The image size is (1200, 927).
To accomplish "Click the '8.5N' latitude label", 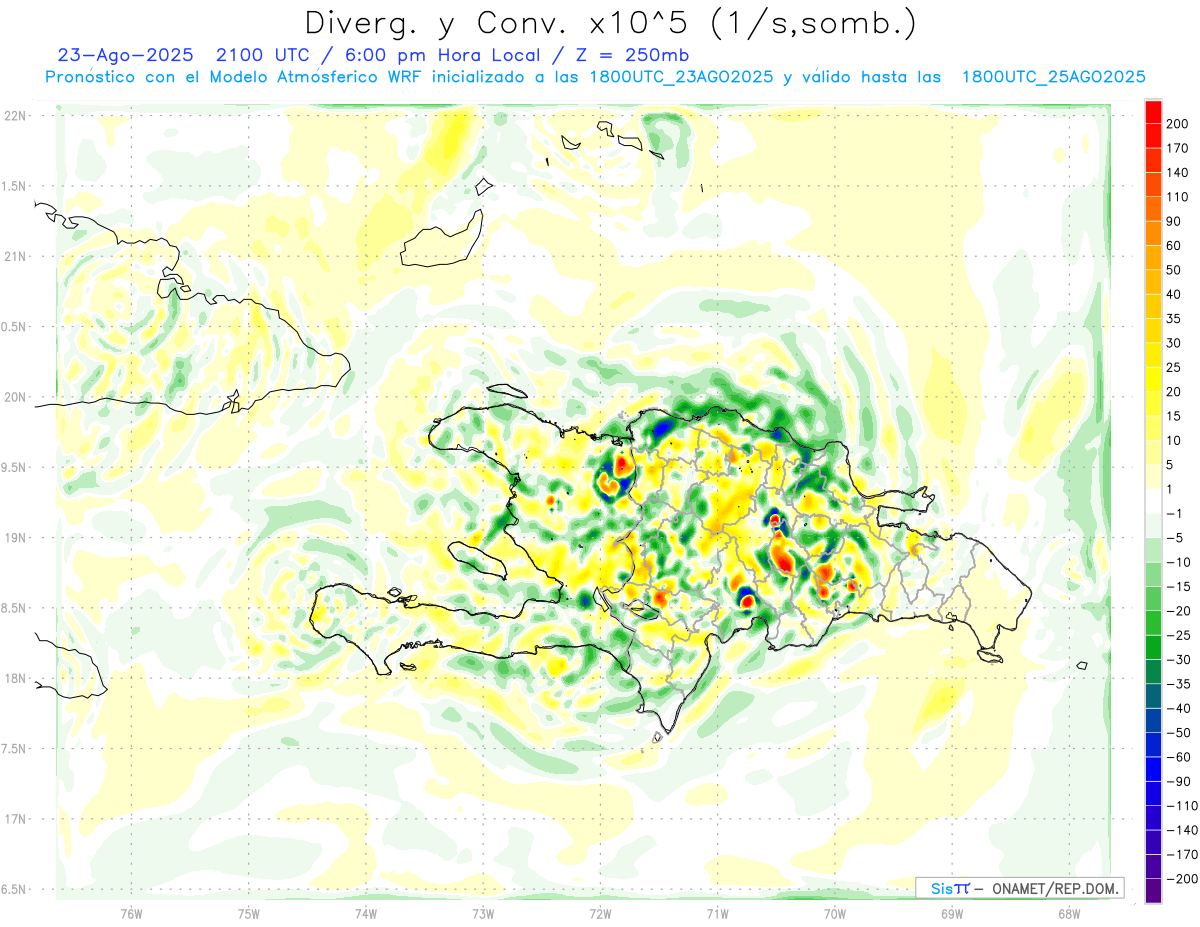I will tap(14, 608).
